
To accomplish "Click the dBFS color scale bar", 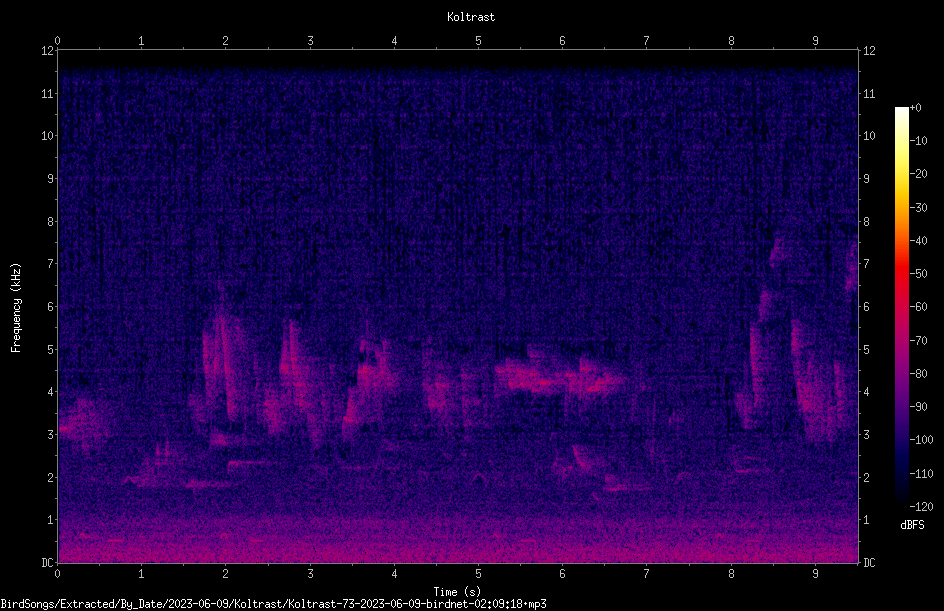I will pos(901,306).
